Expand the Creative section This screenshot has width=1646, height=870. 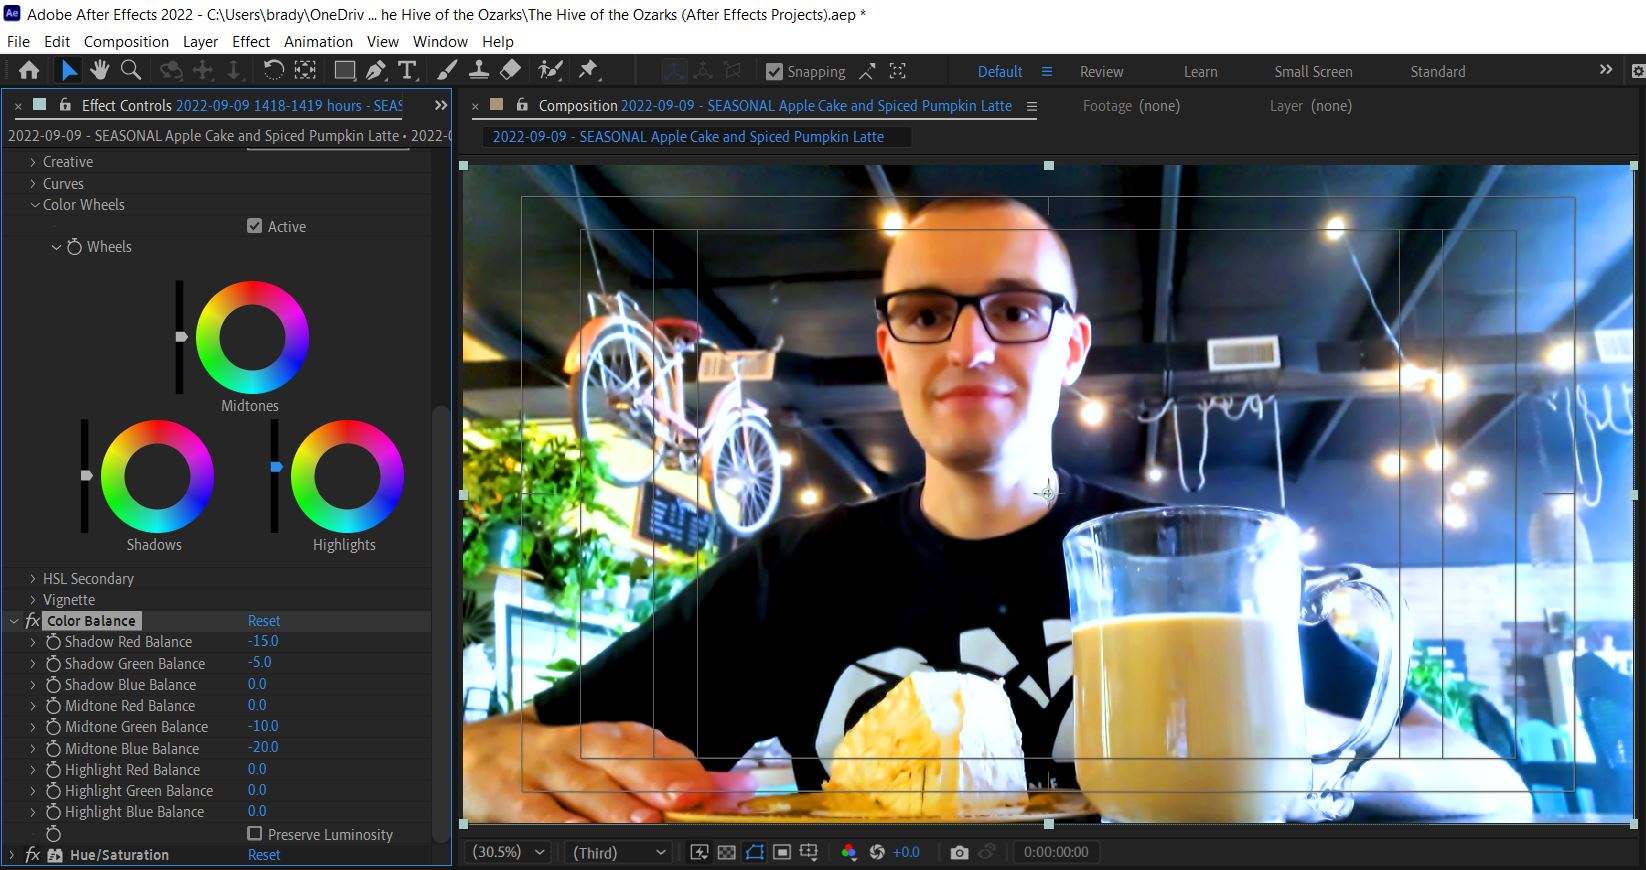click(33, 162)
